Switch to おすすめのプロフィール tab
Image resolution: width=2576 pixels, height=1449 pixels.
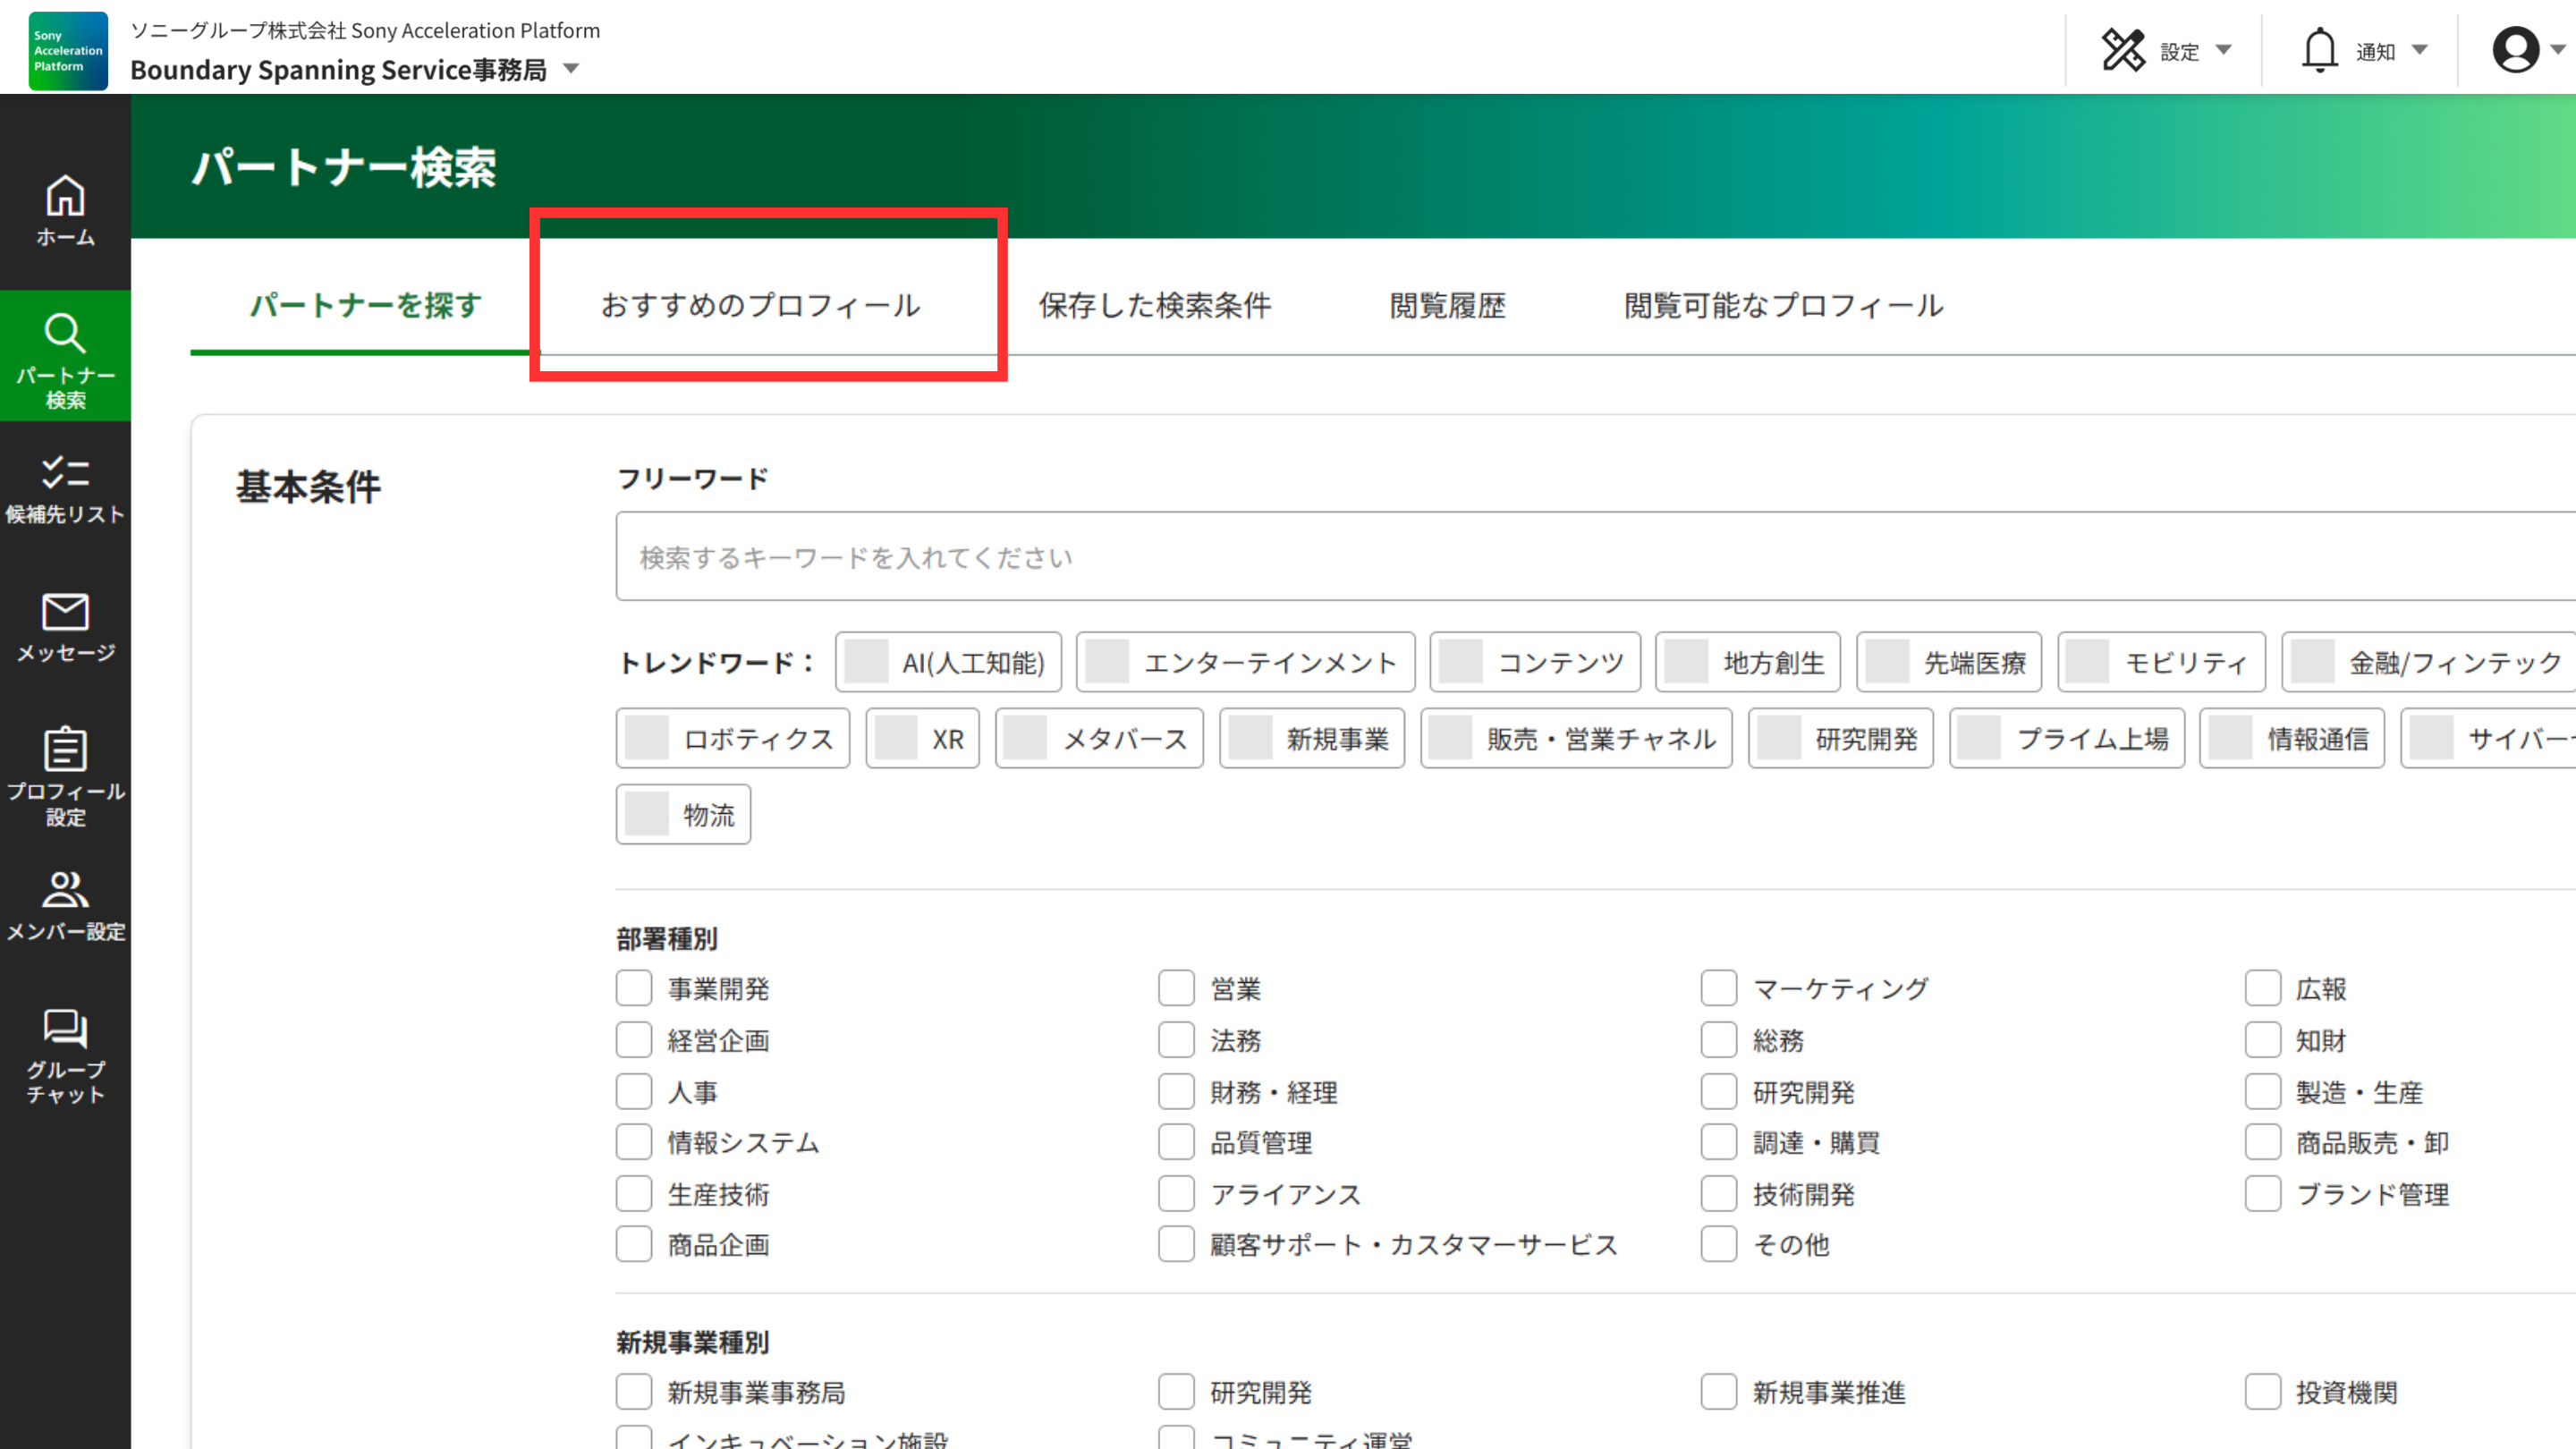pos(761,305)
